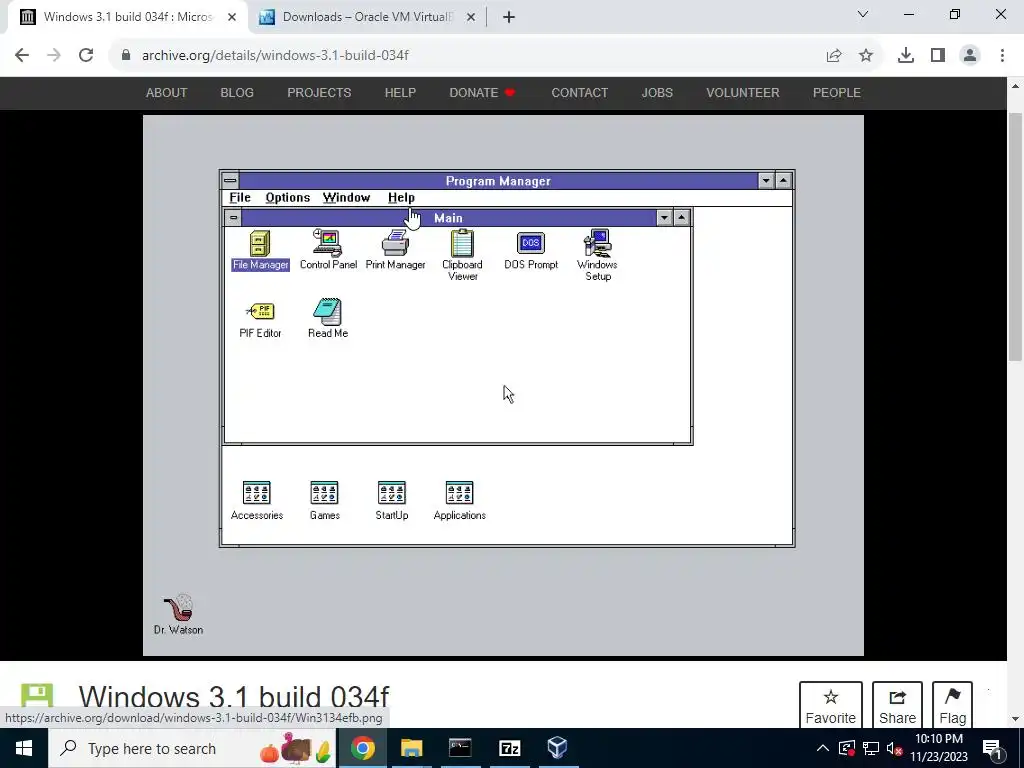Open the 7-Zip taskbar icon
Viewport: 1024px width, 768px height.
509,748
